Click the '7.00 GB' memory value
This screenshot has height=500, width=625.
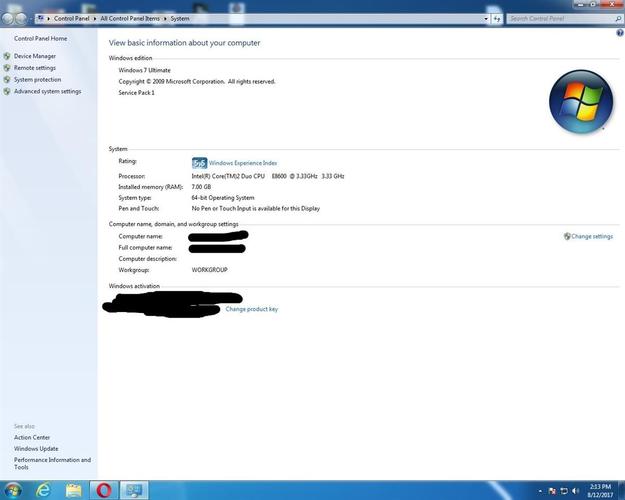coord(201,187)
